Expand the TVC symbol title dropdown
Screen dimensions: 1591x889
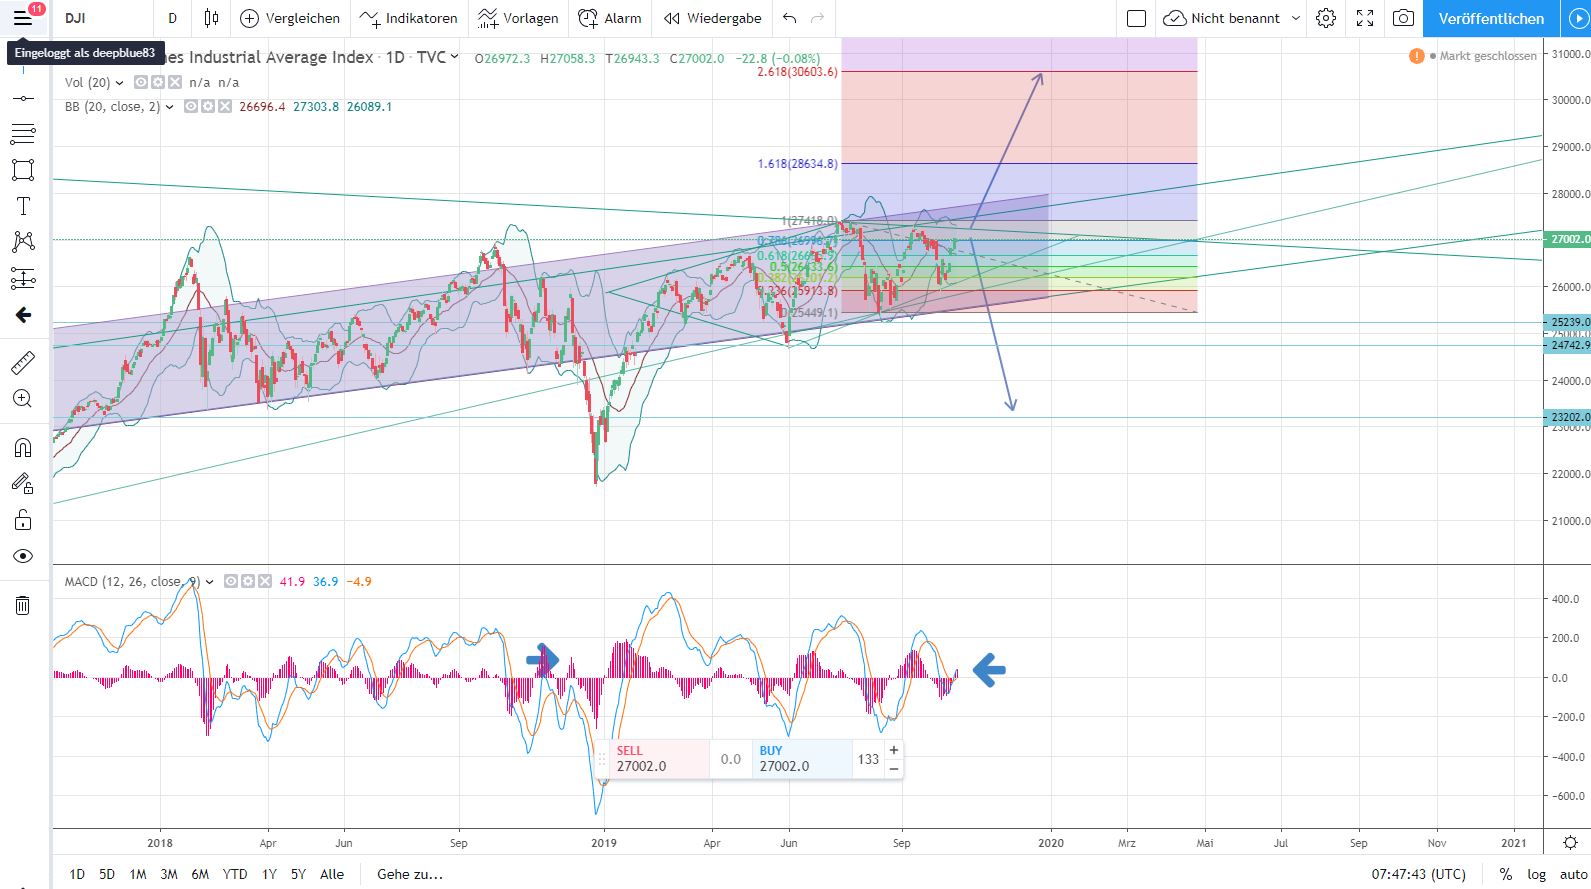tap(454, 57)
